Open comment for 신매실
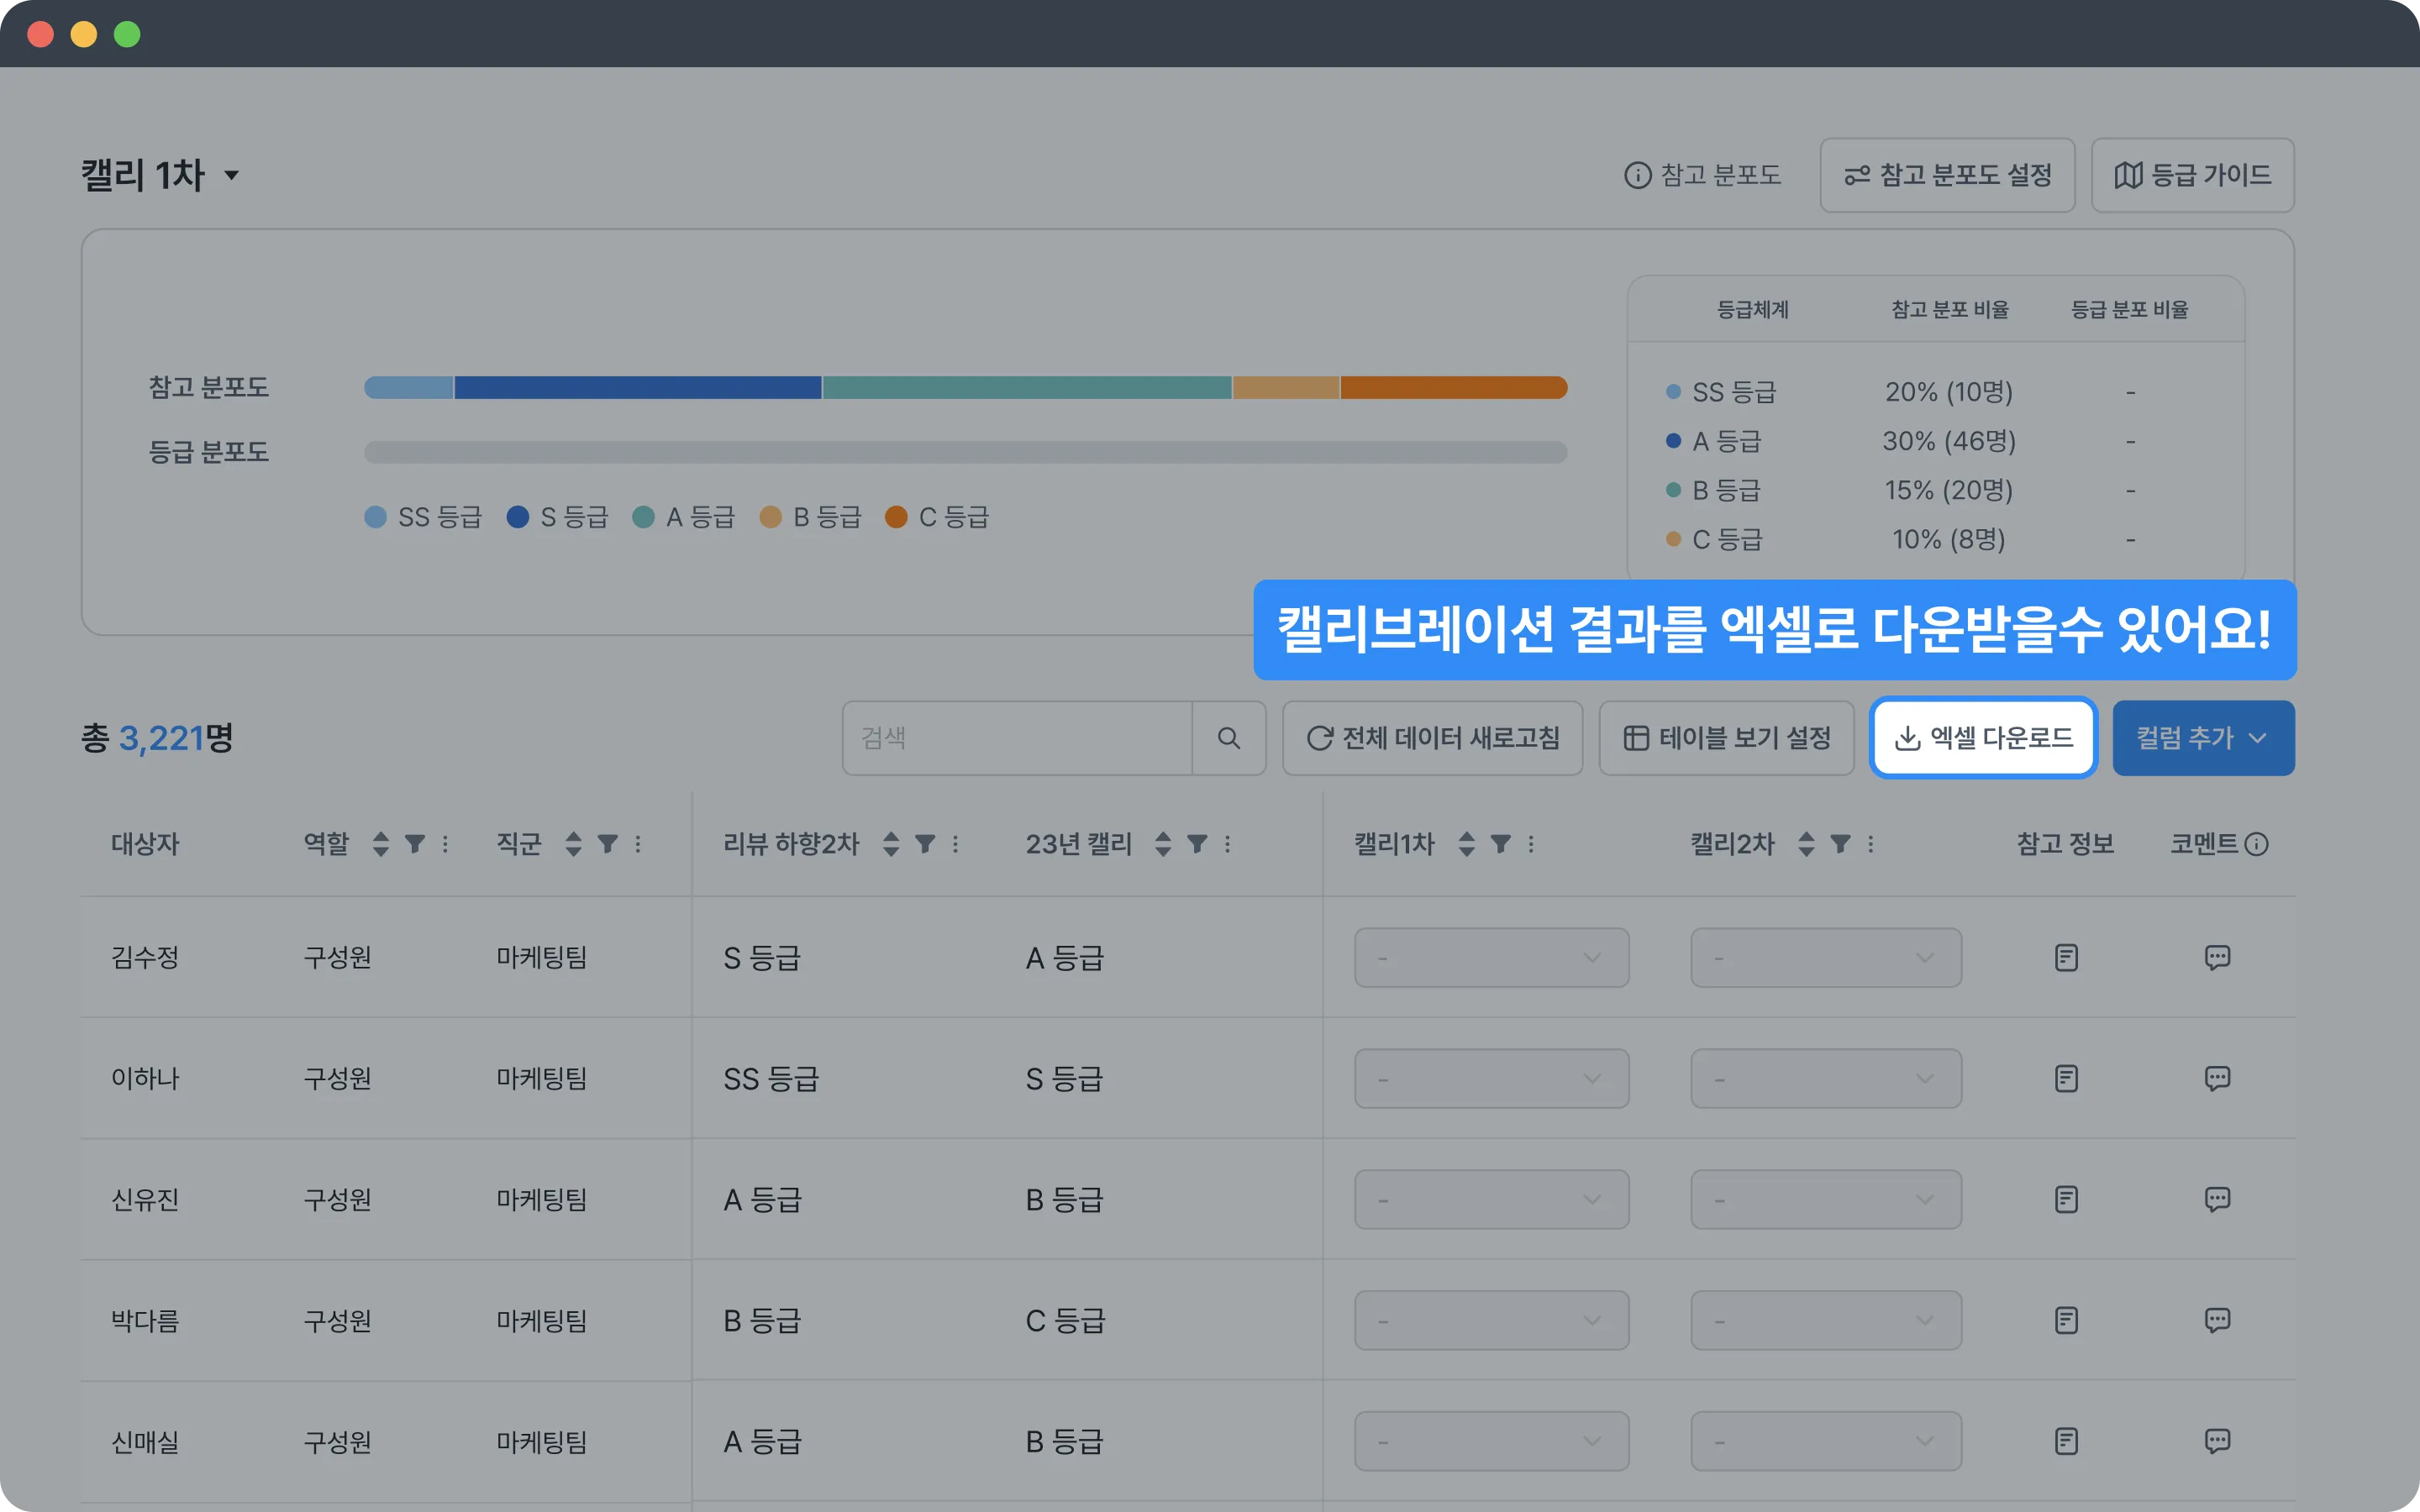The image size is (2420, 1512). 2217,1441
